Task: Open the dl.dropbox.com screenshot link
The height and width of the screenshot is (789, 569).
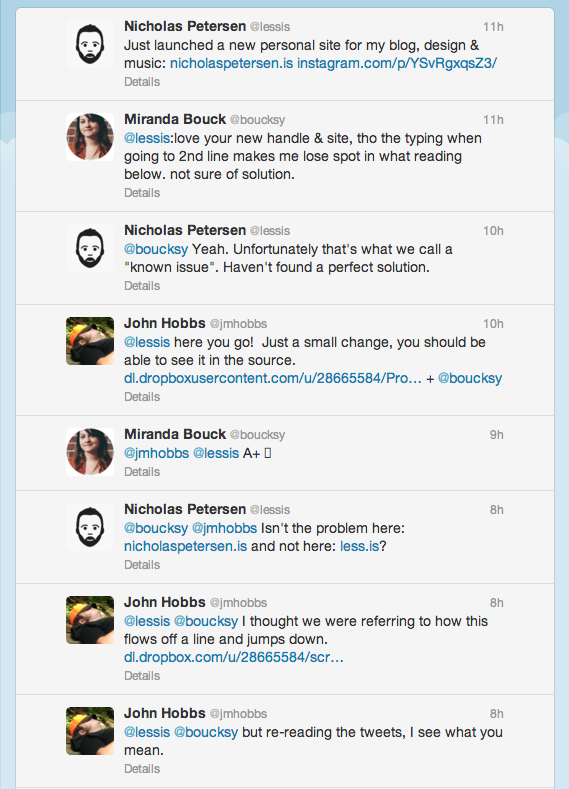Action: pos(234,657)
